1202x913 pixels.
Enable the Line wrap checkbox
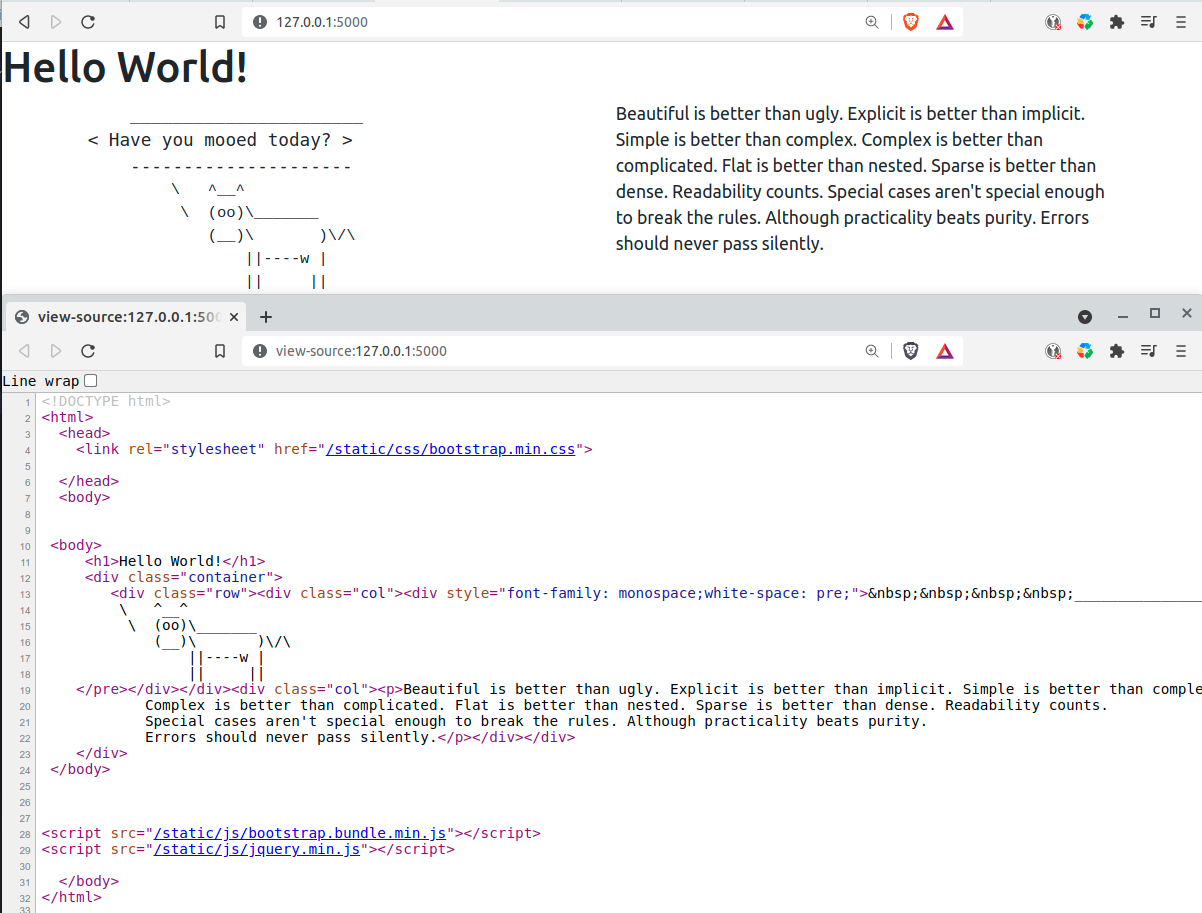click(90, 380)
